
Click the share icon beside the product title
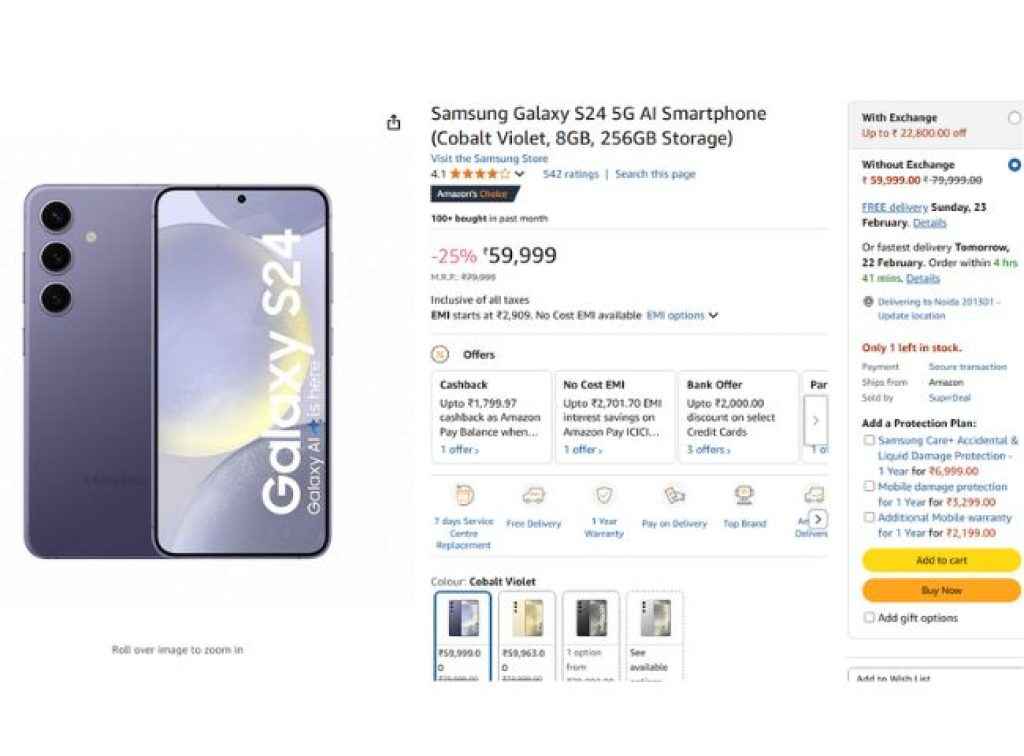pyautogui.click(x=396, y=120)
